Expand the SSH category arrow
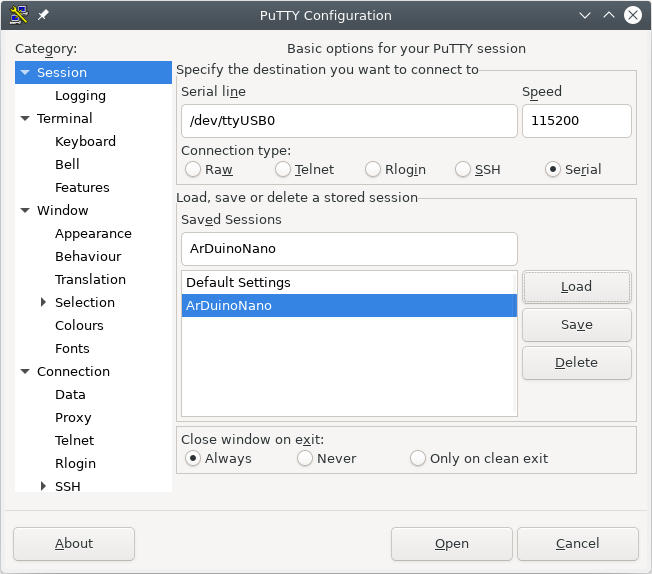 coord(43,486)
